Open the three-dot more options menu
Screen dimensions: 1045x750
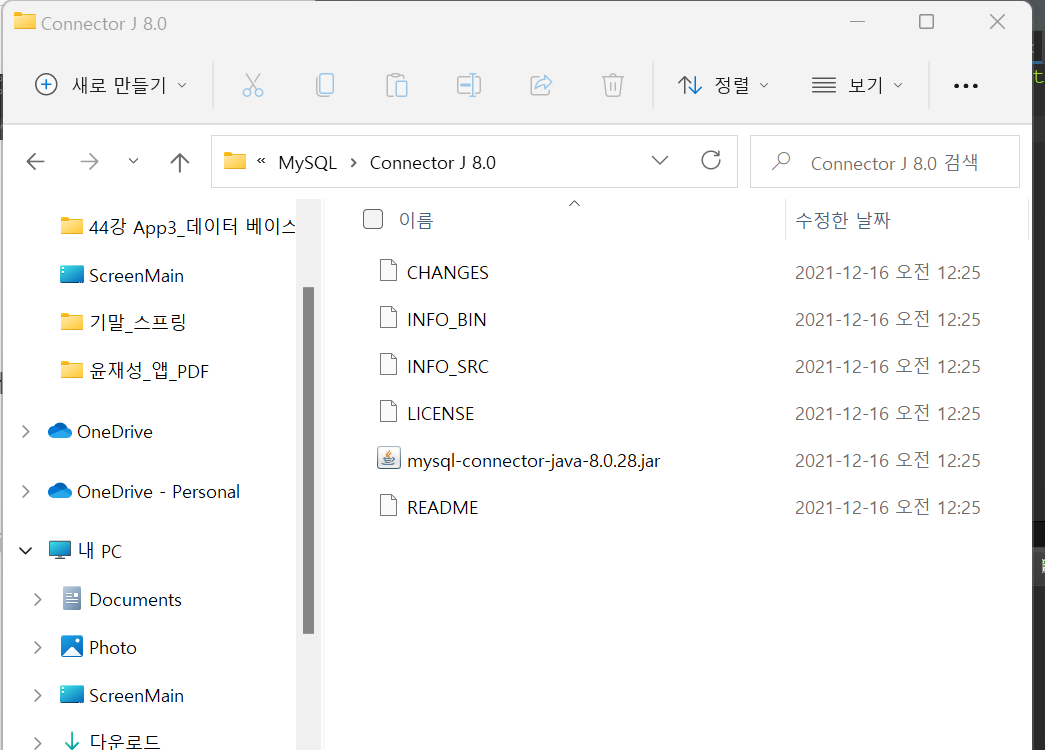click(x=966, y=85)
